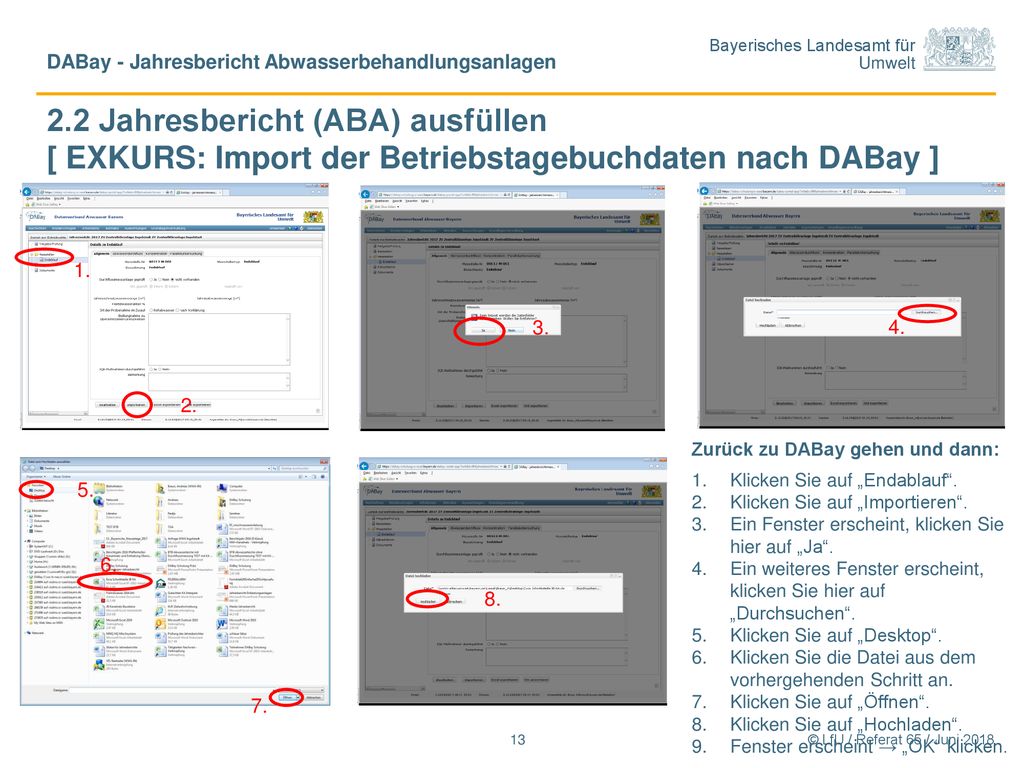Viewport: 1024px width, 768px height.
Task: Open the Datei menu in top-left browser screenshot
Action: click(29, 199)
